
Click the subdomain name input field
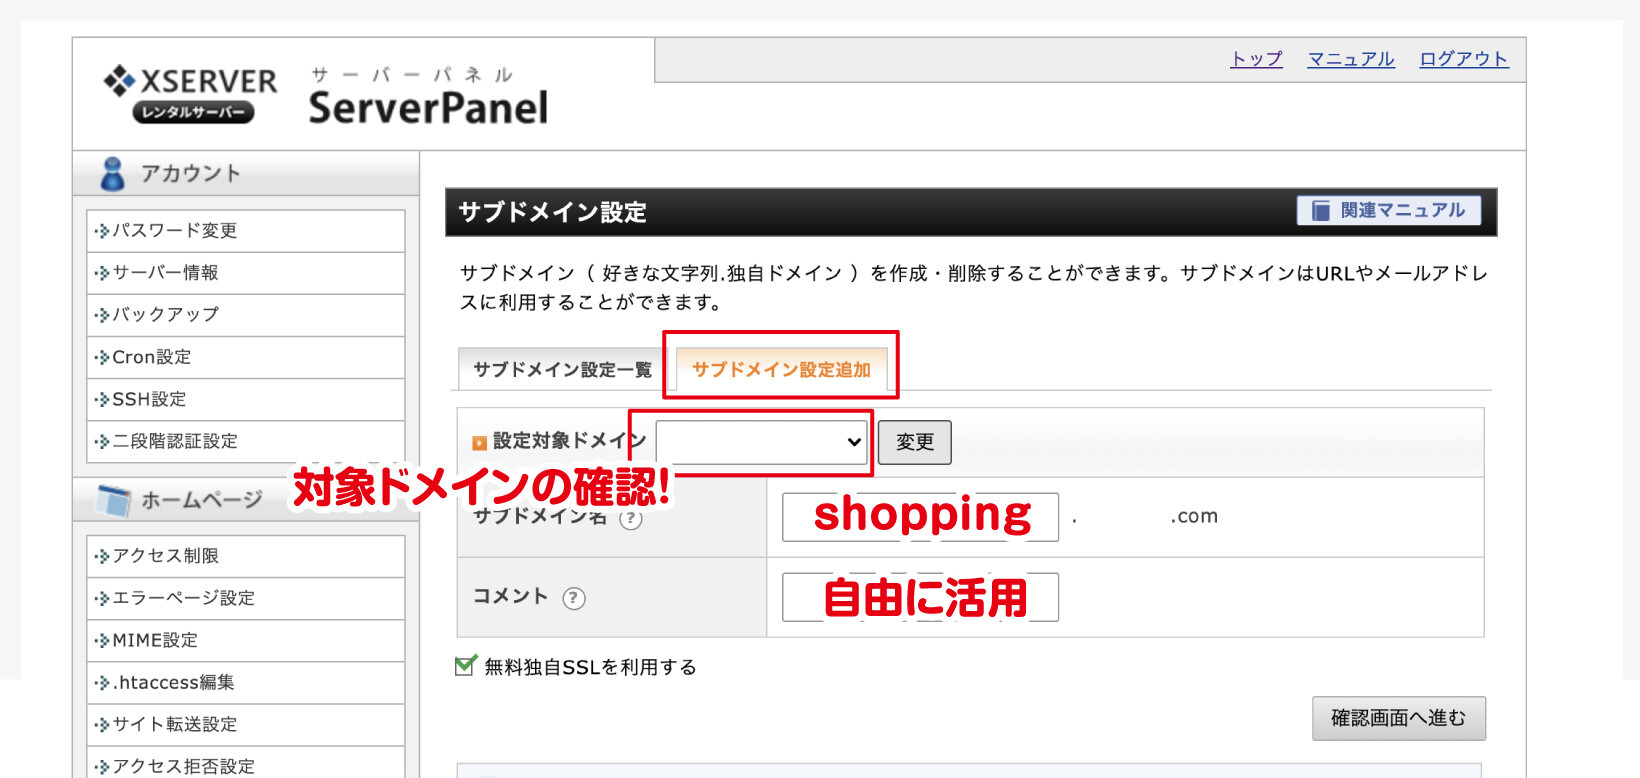pos(920,517)
